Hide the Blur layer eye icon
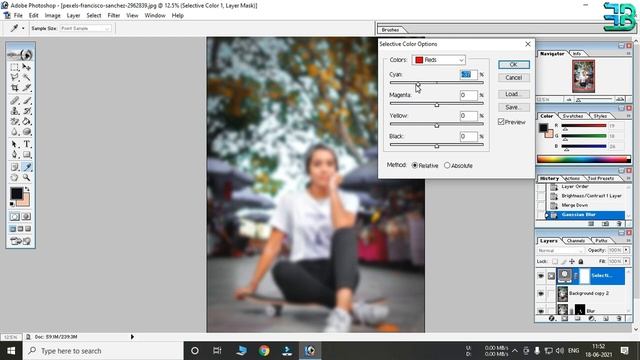Screen dimensions: 640x360 pos(541,310)
